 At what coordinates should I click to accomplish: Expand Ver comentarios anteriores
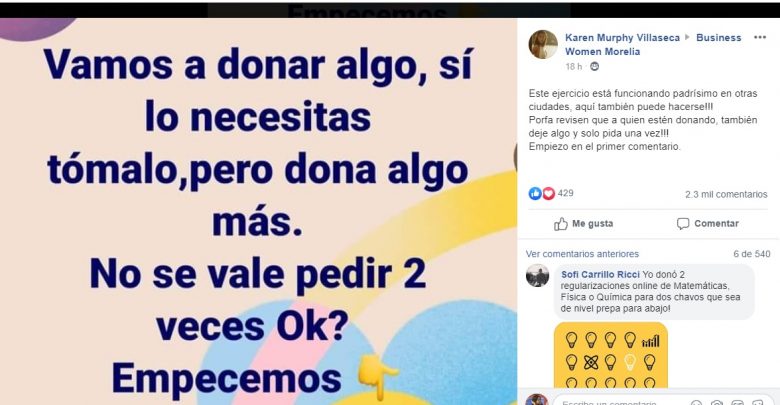(582, 254)
